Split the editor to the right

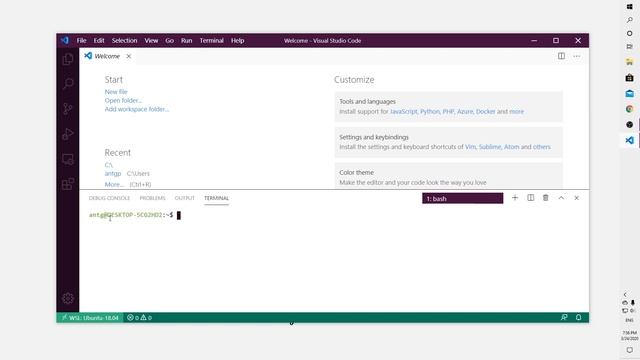click(x=561, y=56)
